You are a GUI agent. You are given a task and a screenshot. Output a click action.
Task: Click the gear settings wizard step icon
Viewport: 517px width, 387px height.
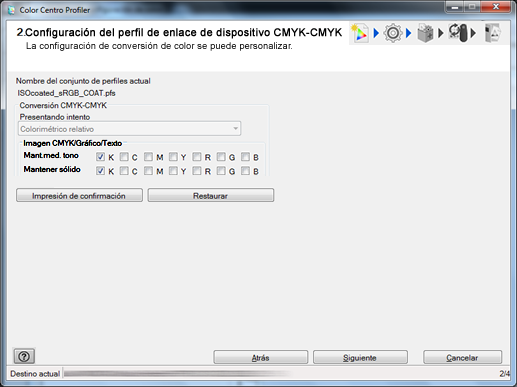[393, 33]
